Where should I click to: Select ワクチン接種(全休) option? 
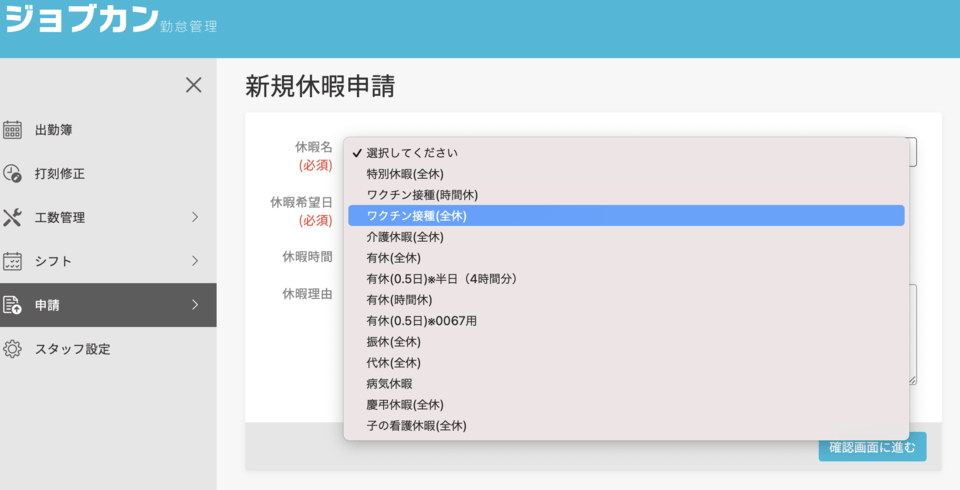pyautogui.click(x=626, y=216)
